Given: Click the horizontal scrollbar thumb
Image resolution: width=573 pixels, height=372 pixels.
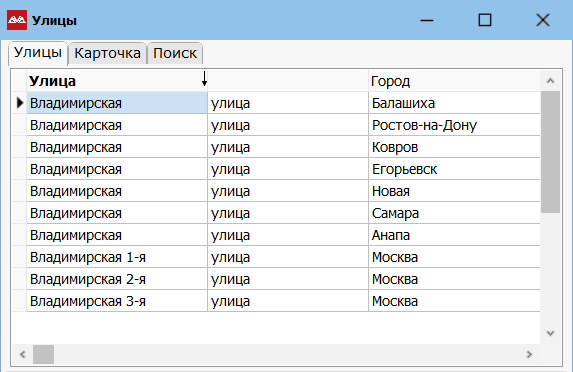Looking at the screenshot, I should click(x=43, y=354).
